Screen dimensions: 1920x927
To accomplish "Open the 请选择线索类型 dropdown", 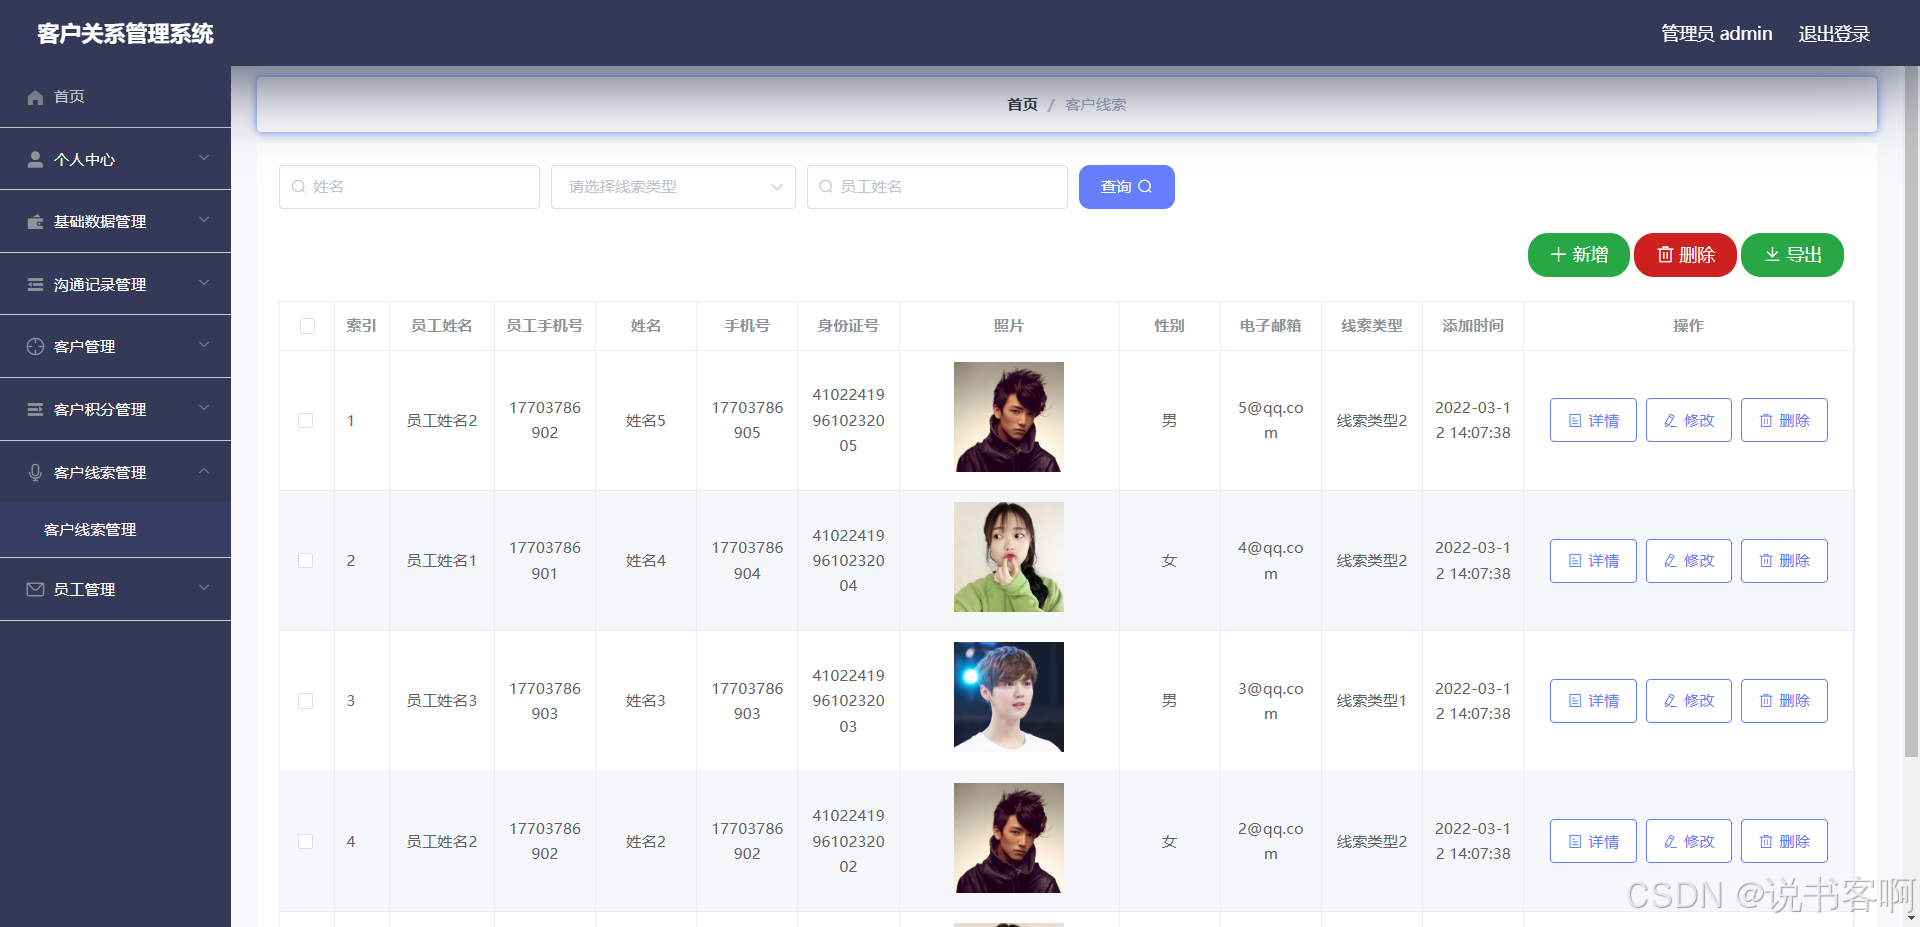I will 673,187.
